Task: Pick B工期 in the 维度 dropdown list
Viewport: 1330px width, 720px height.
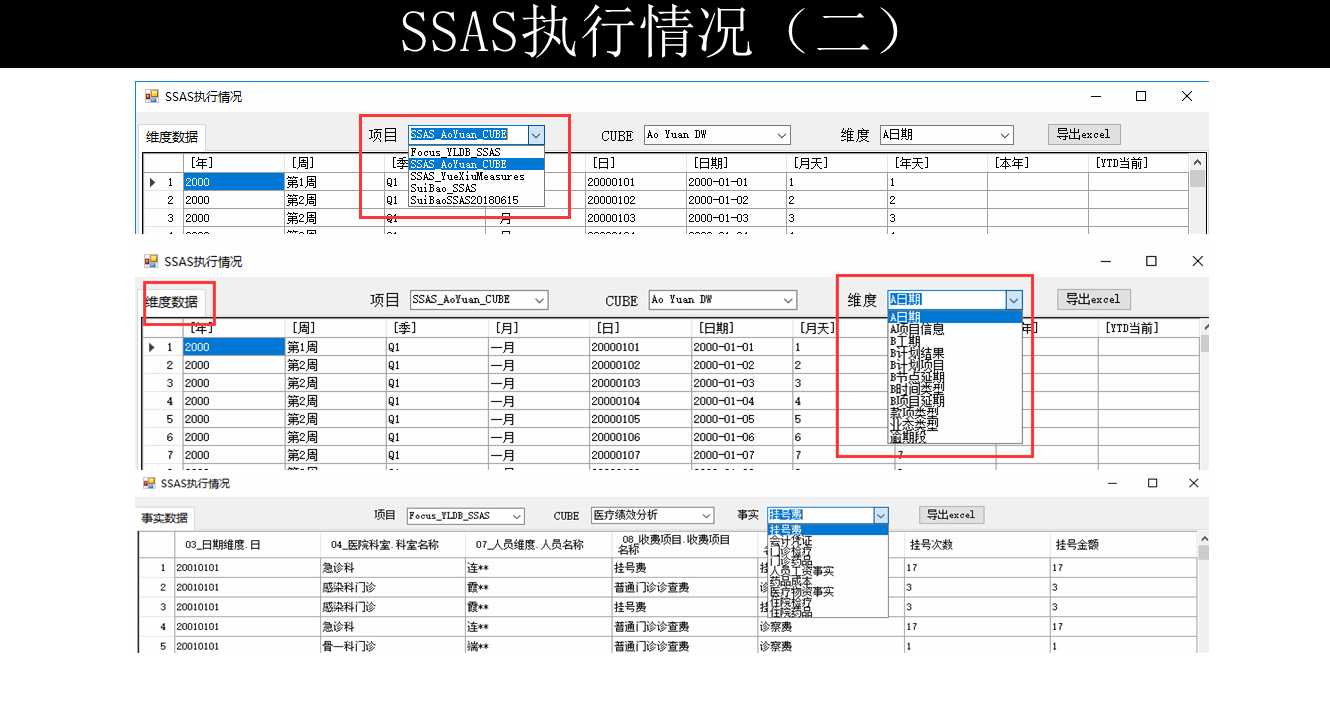Action: coord(954,341)
